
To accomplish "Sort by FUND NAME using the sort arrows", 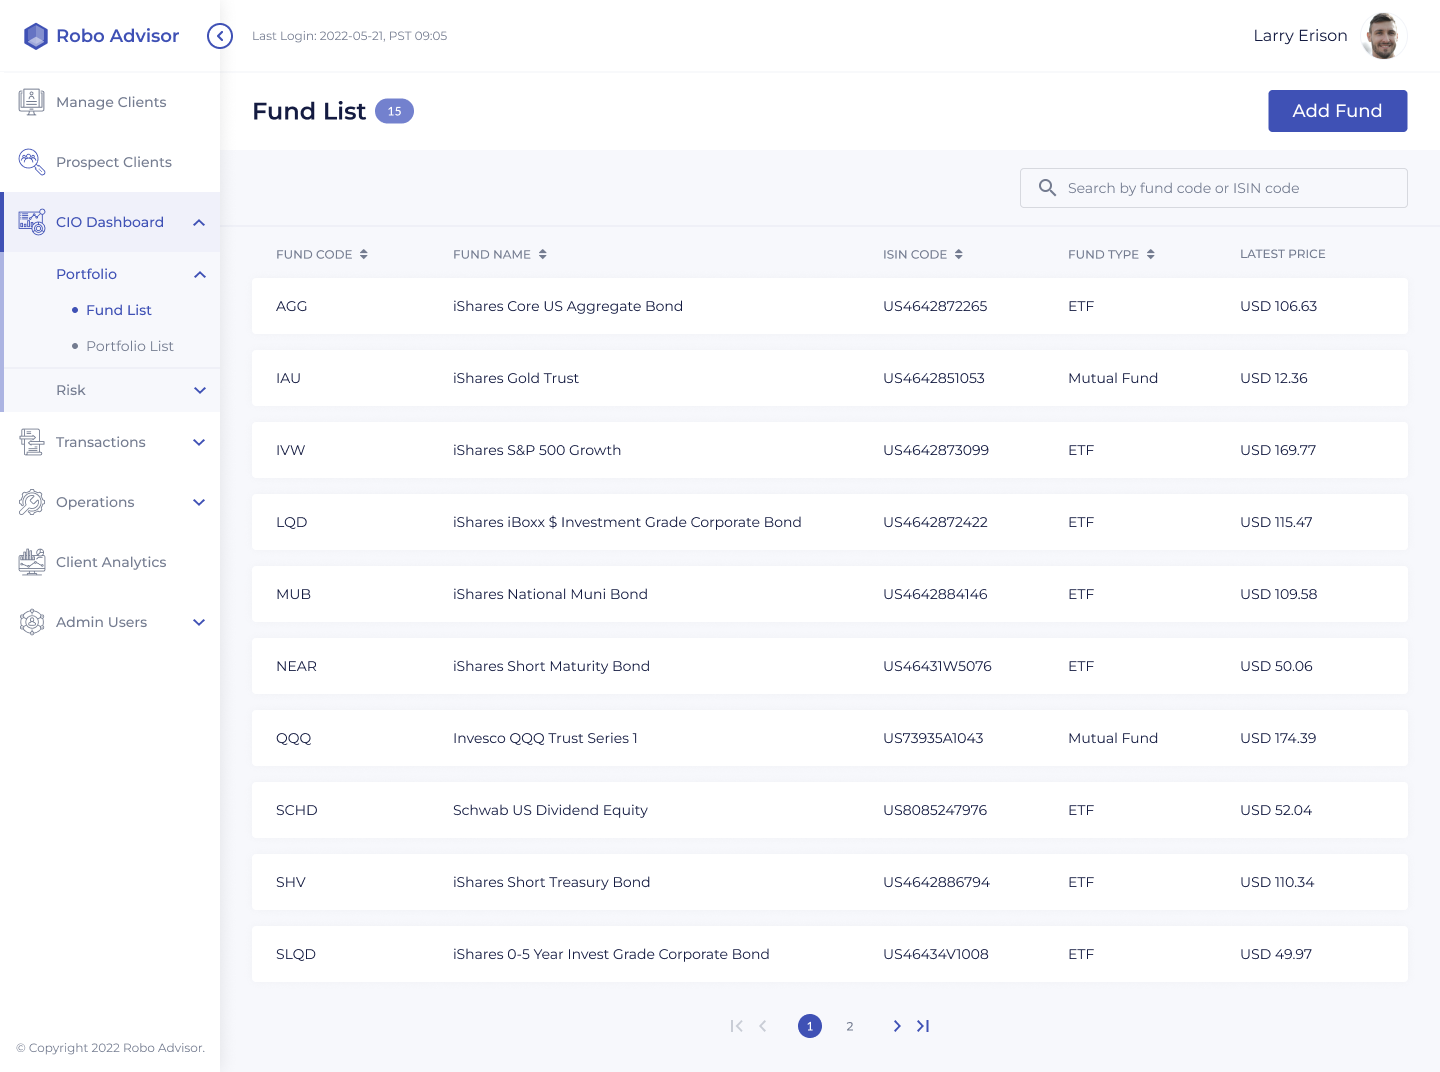I will [x=543, y=254].
